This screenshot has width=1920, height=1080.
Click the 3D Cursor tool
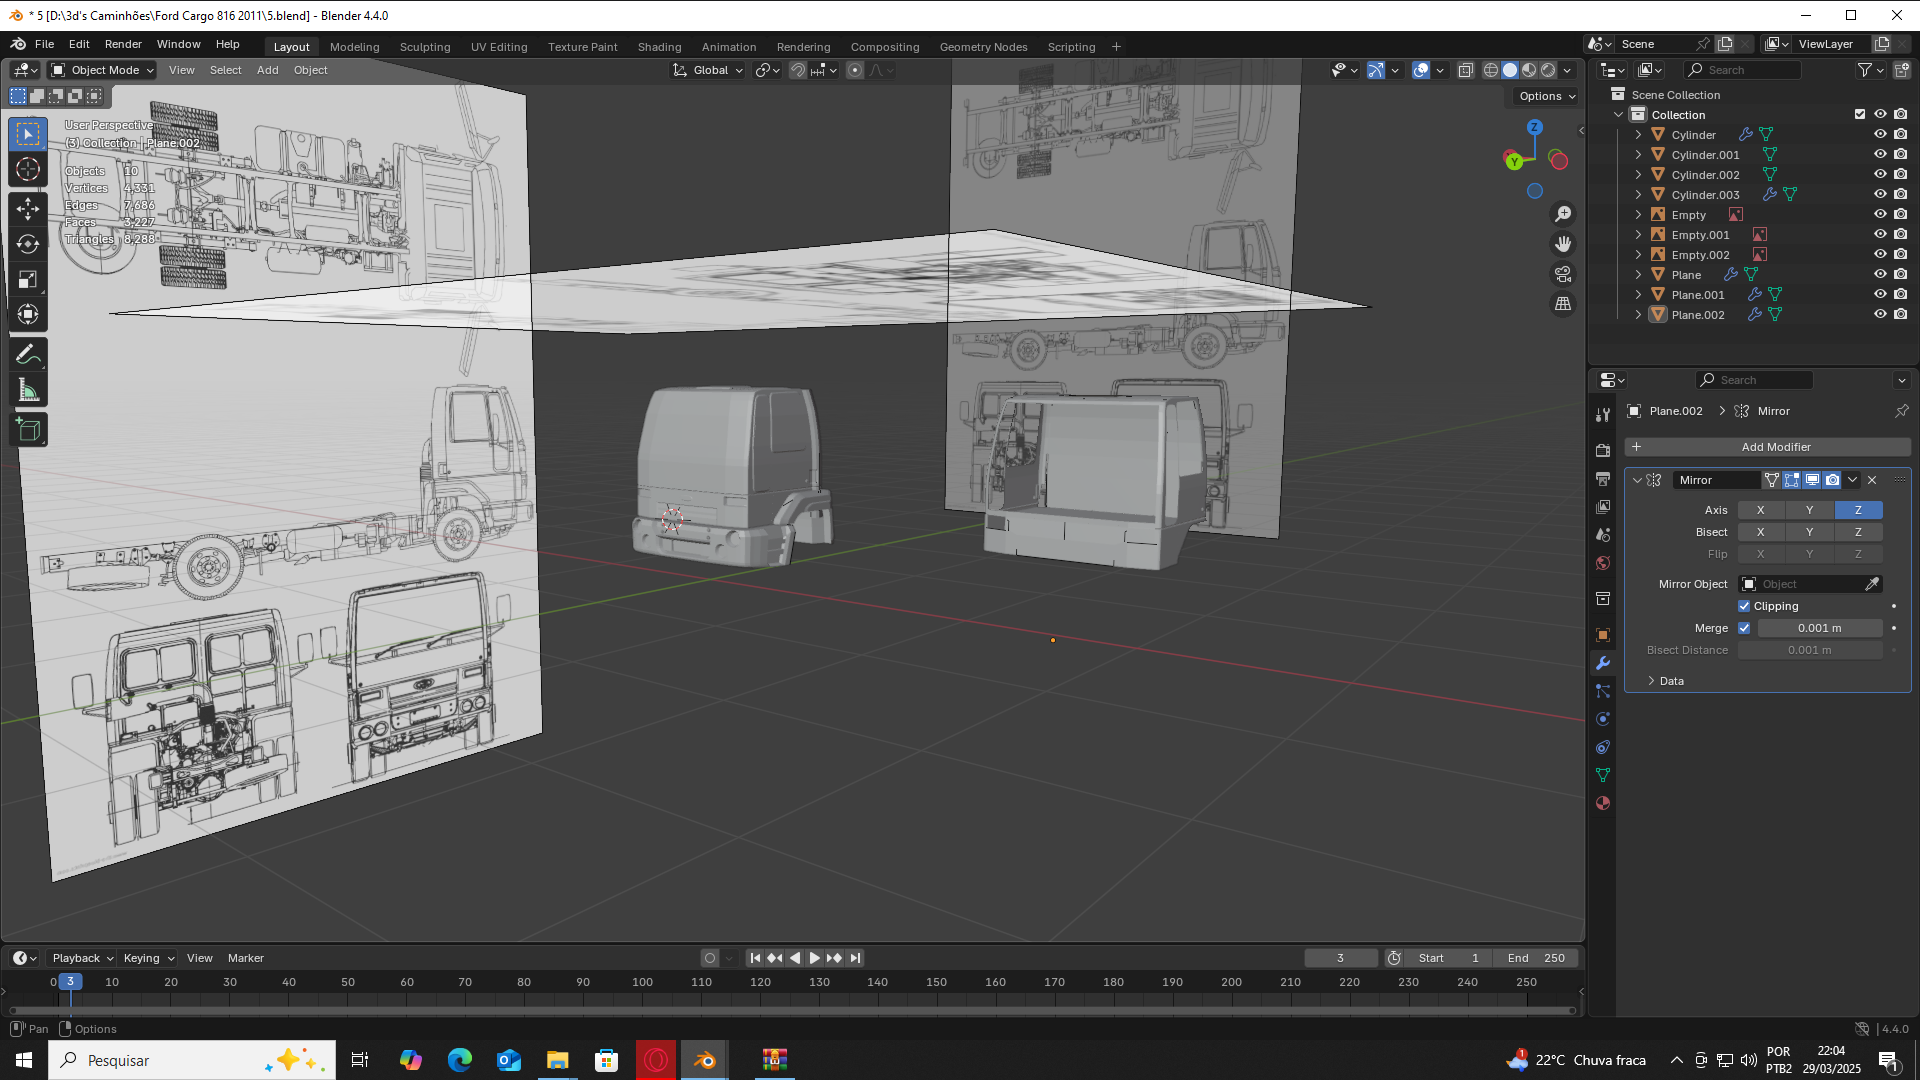click(28, 169)
